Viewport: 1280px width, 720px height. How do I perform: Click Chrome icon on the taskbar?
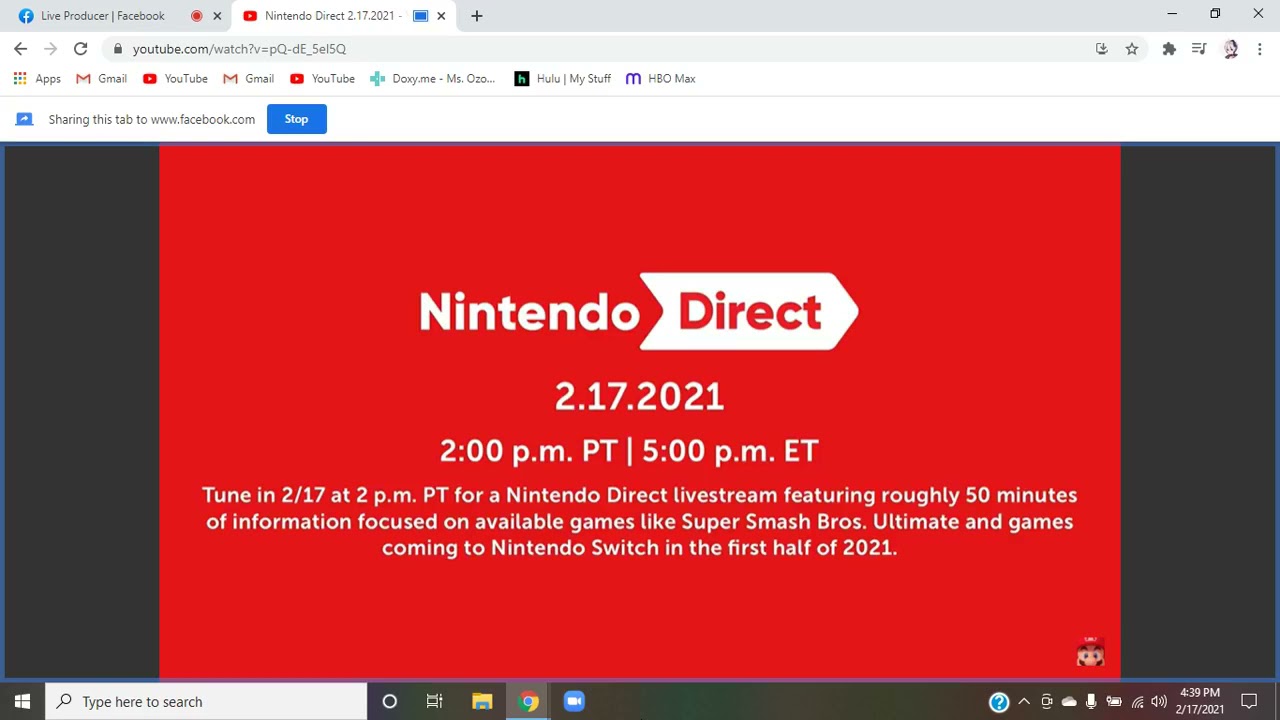pos(529,701)
